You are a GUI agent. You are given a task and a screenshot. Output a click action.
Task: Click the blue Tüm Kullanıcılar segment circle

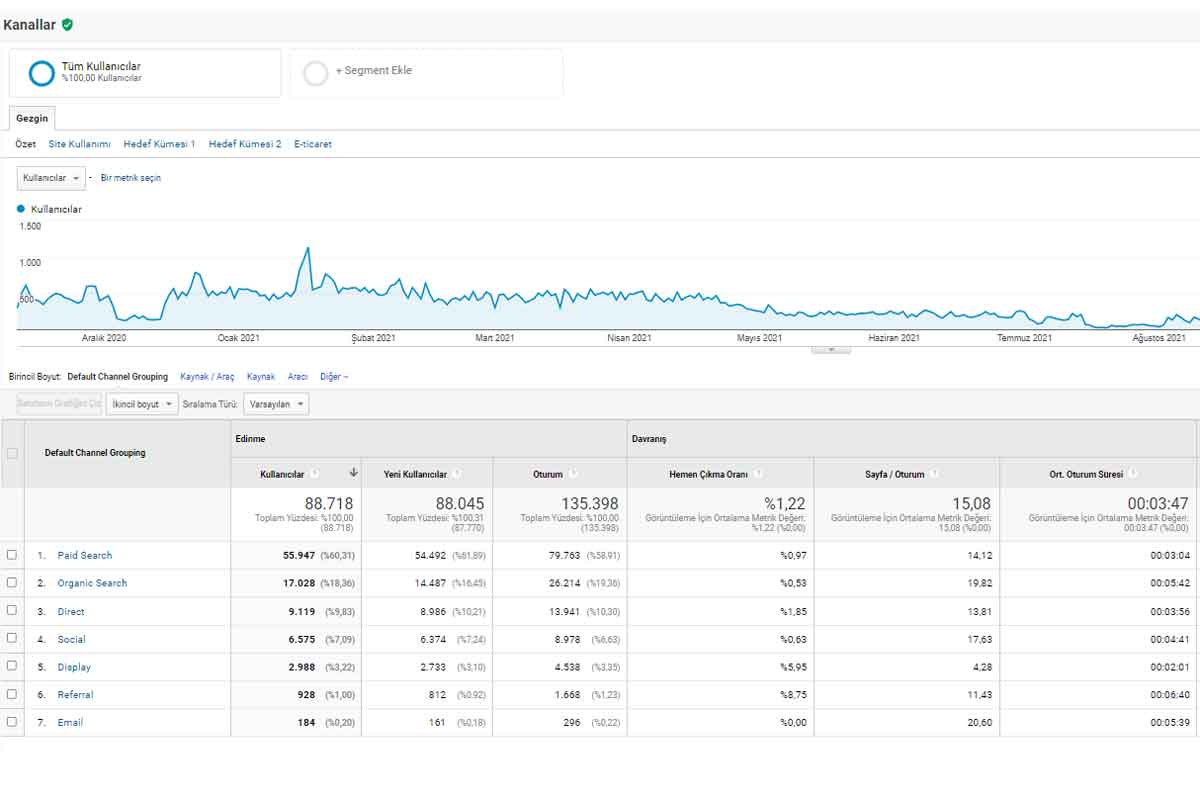tap(42, 73)
